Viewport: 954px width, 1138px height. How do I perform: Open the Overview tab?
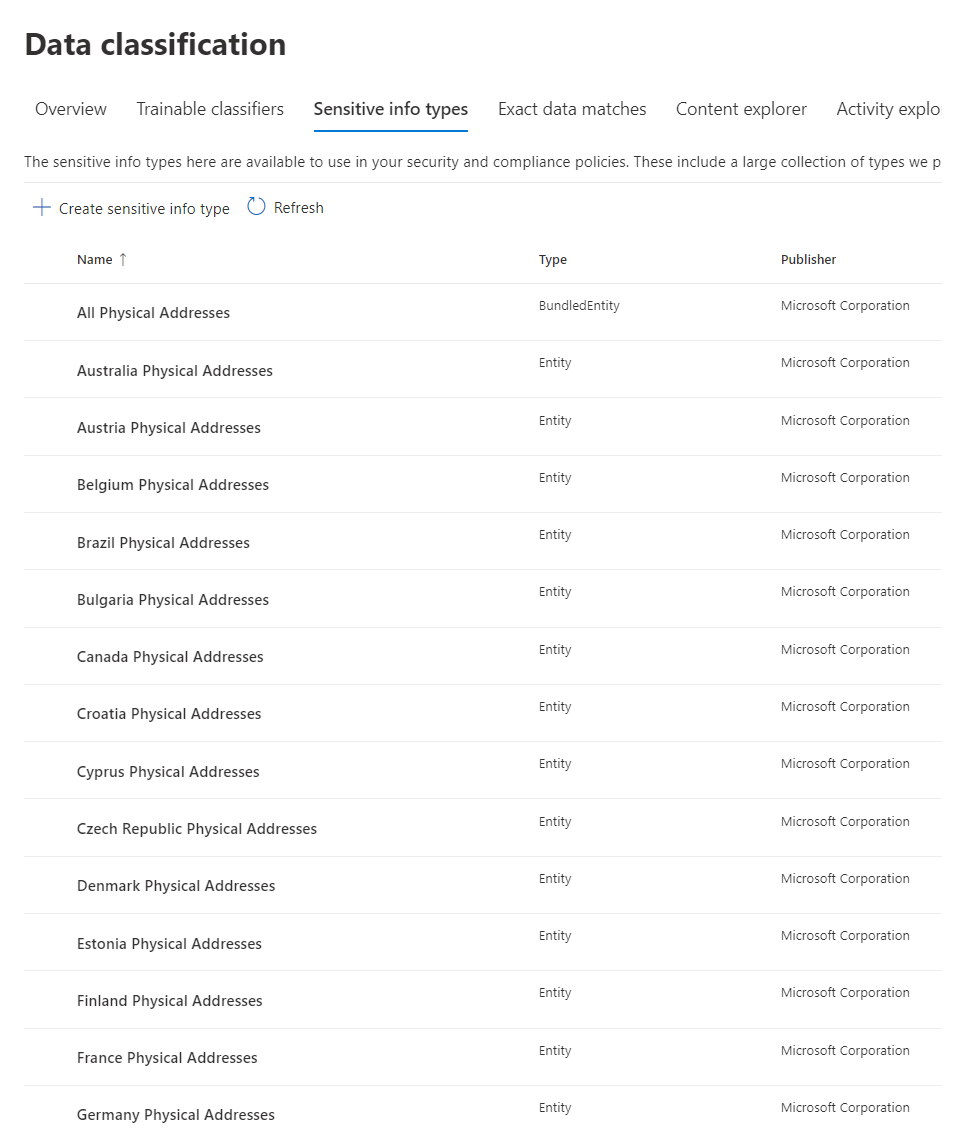tap(71, 109)
